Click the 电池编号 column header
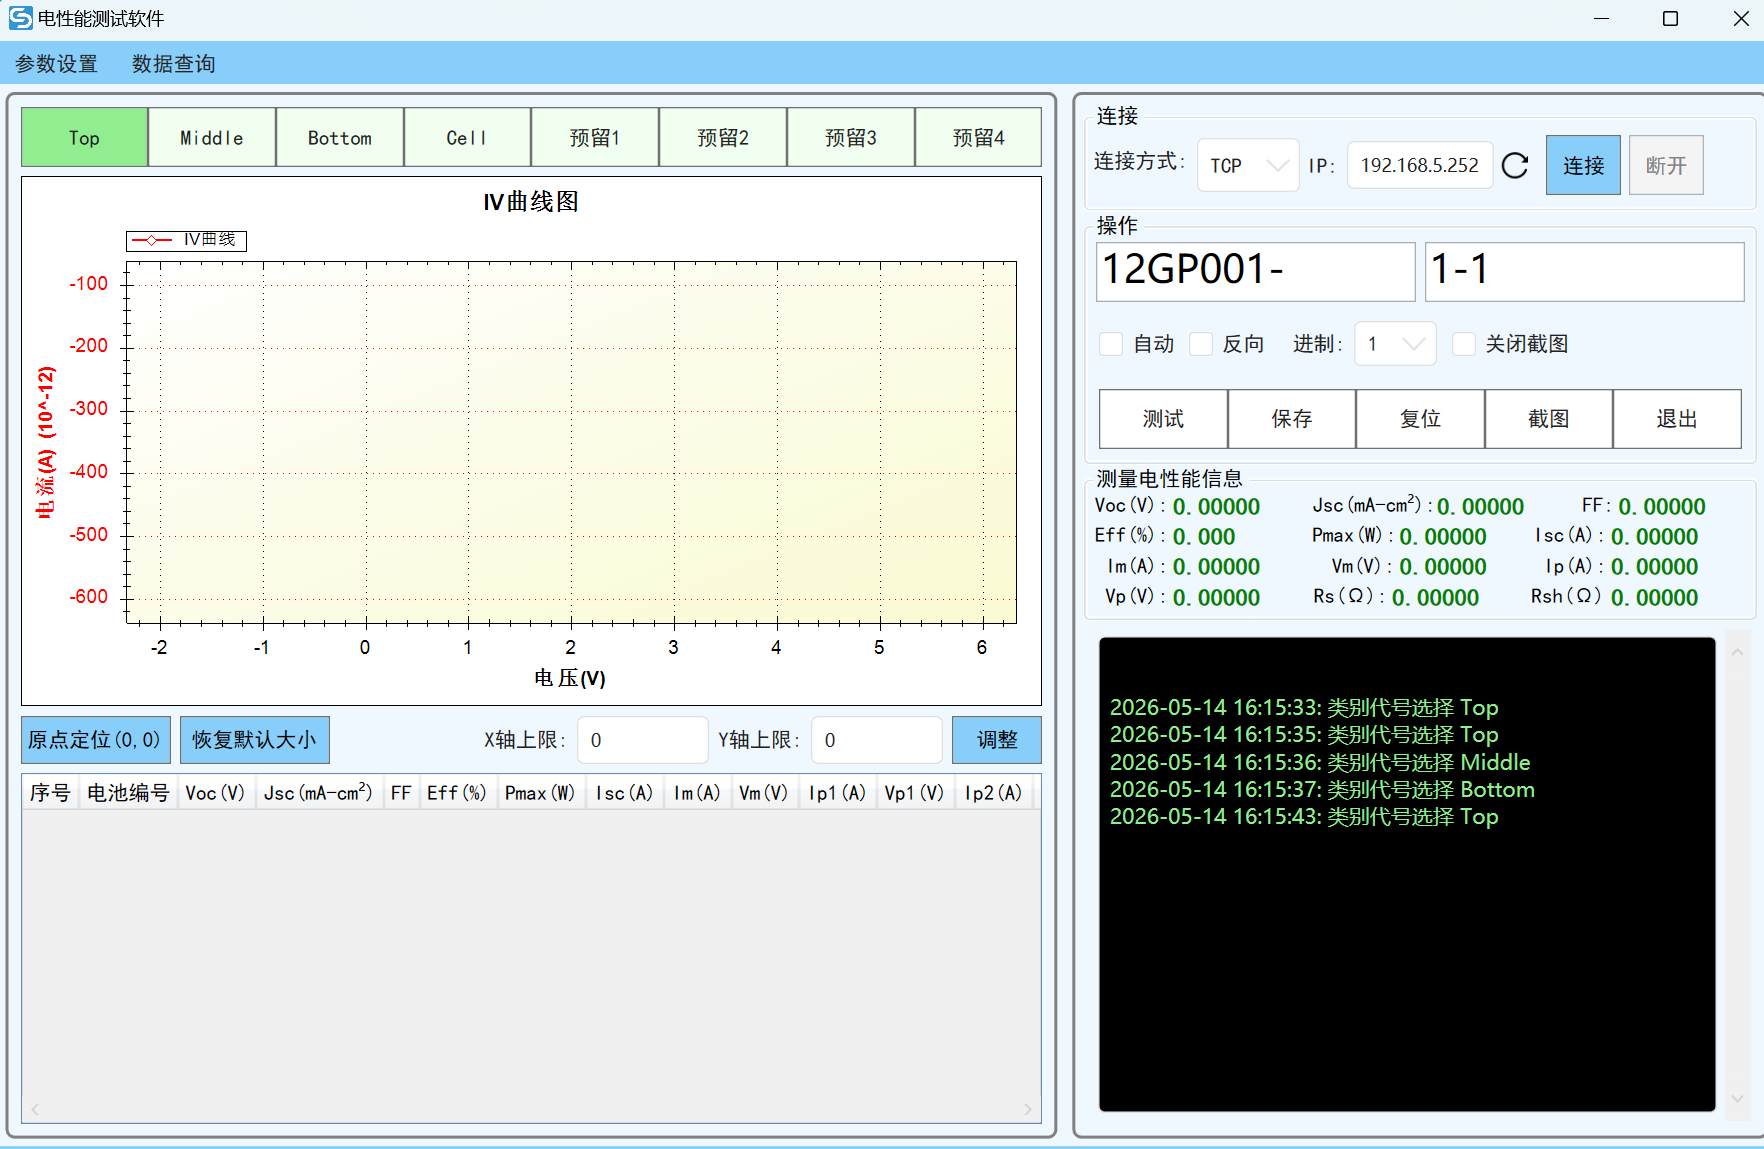 click(128, 793)
